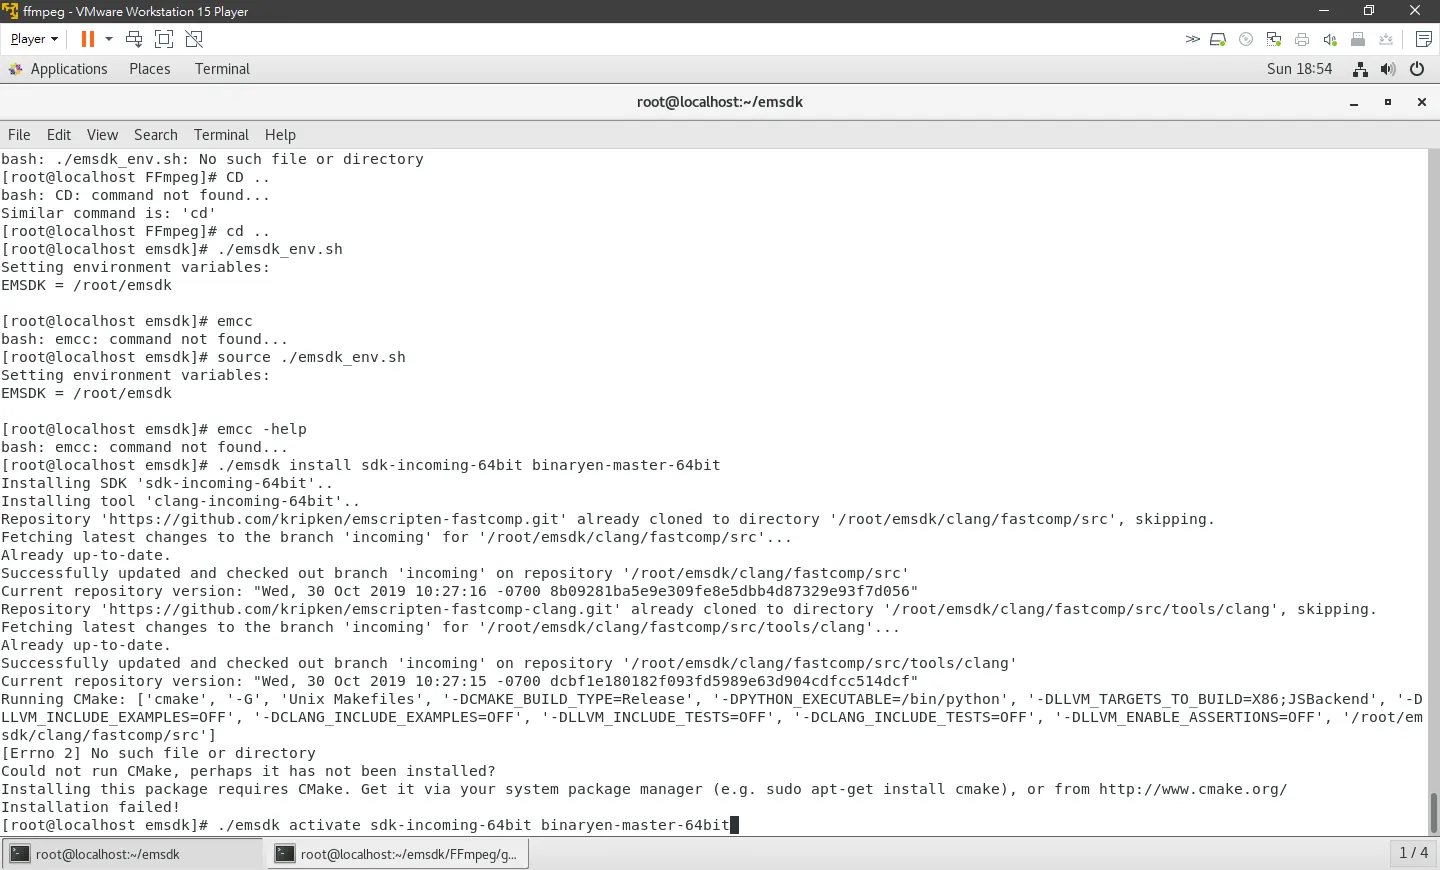
Task: Pause the virtual machine
Action: tap(88, 39)
